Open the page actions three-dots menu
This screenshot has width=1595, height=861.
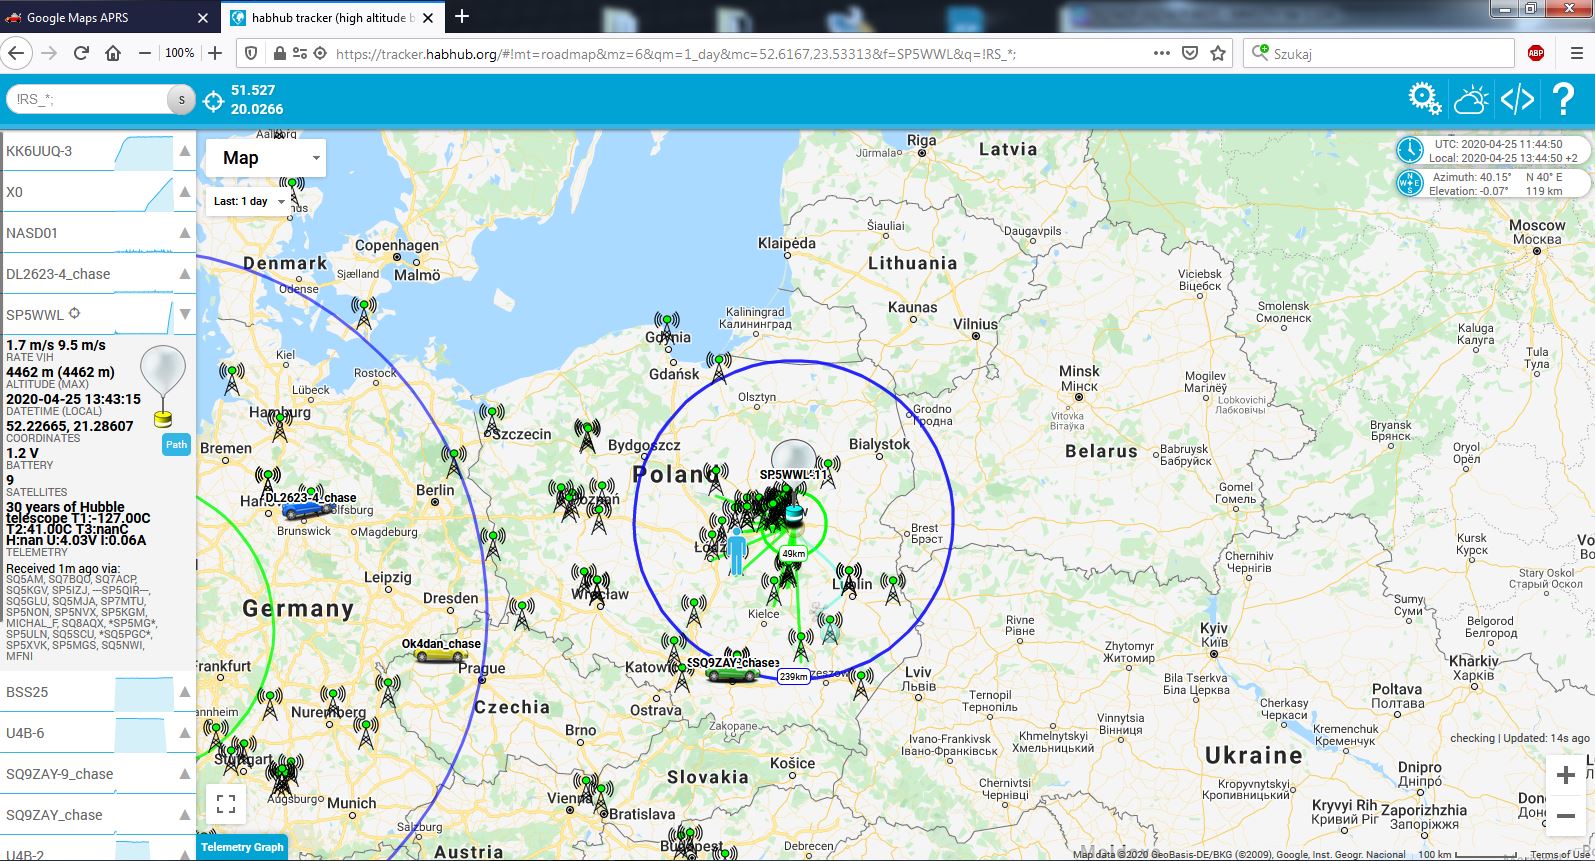1161,54
